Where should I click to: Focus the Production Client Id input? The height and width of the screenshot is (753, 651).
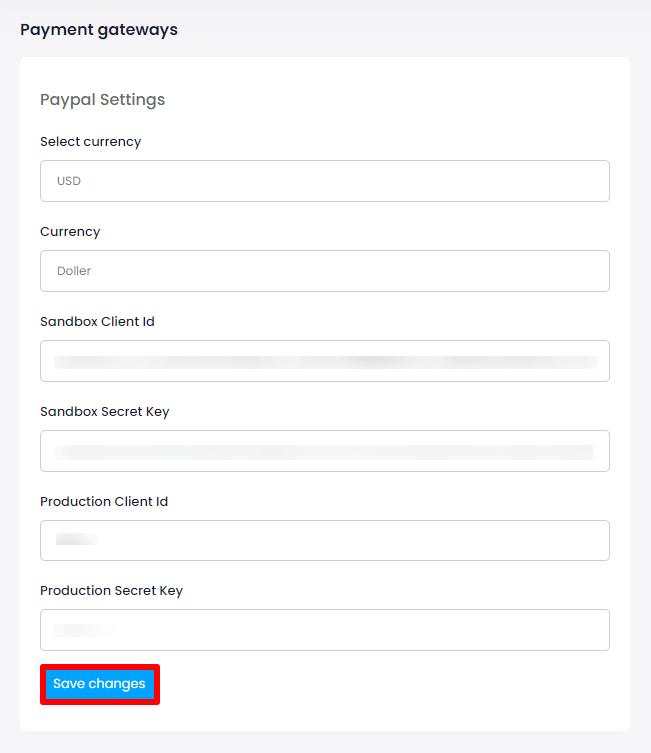[x=325, y=540]
